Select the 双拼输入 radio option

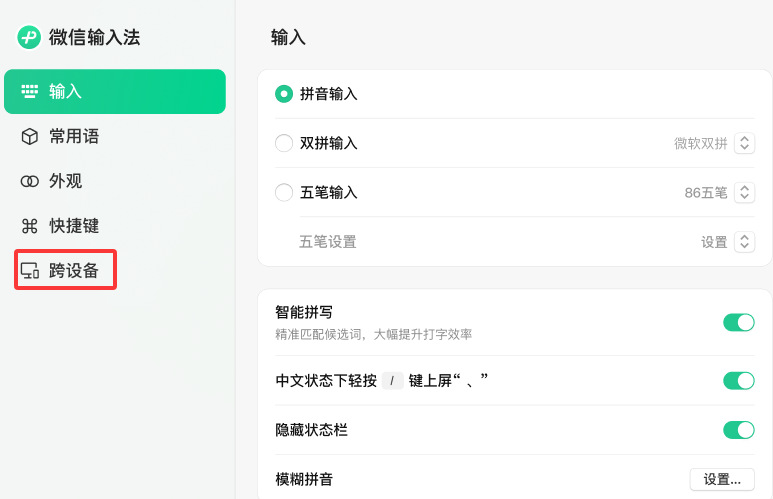[x=284, y=143]
